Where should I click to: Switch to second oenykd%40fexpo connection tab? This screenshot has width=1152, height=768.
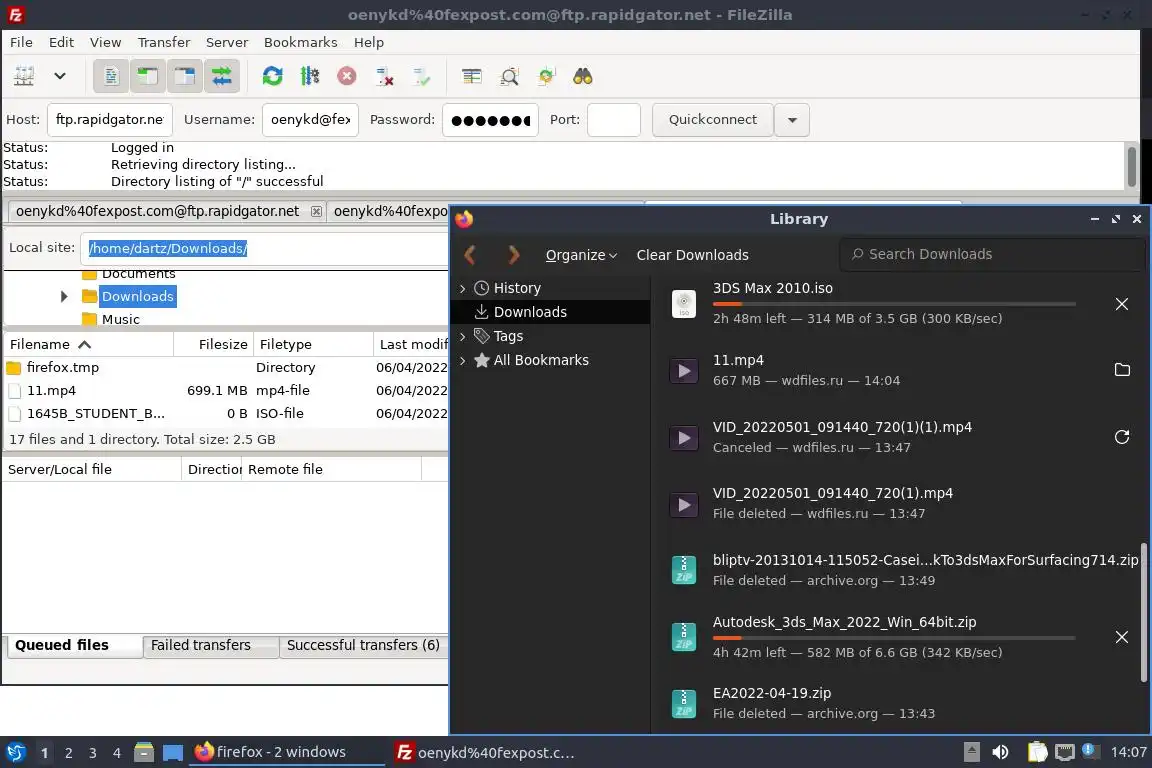tap(390, 212)
